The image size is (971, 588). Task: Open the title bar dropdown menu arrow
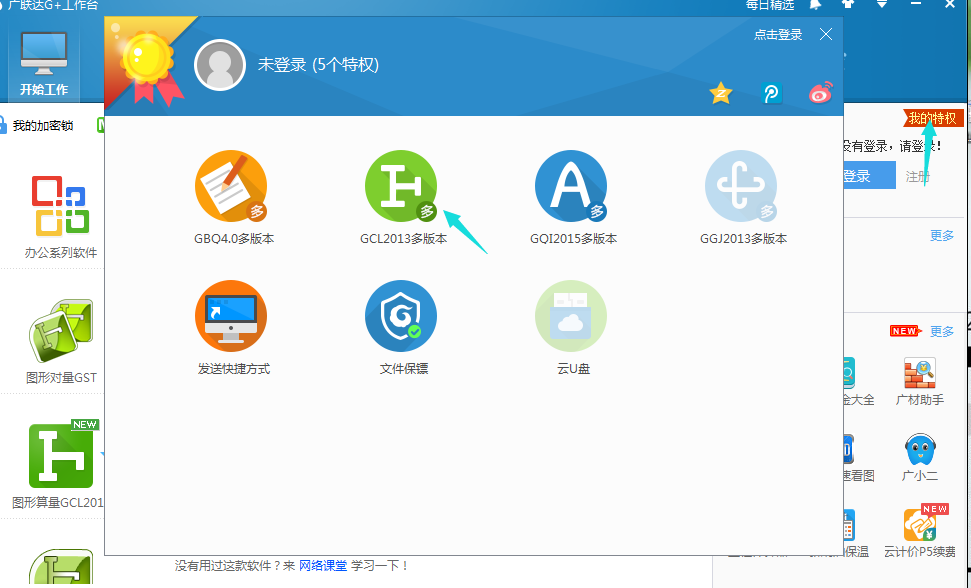(x=882, y=4)
